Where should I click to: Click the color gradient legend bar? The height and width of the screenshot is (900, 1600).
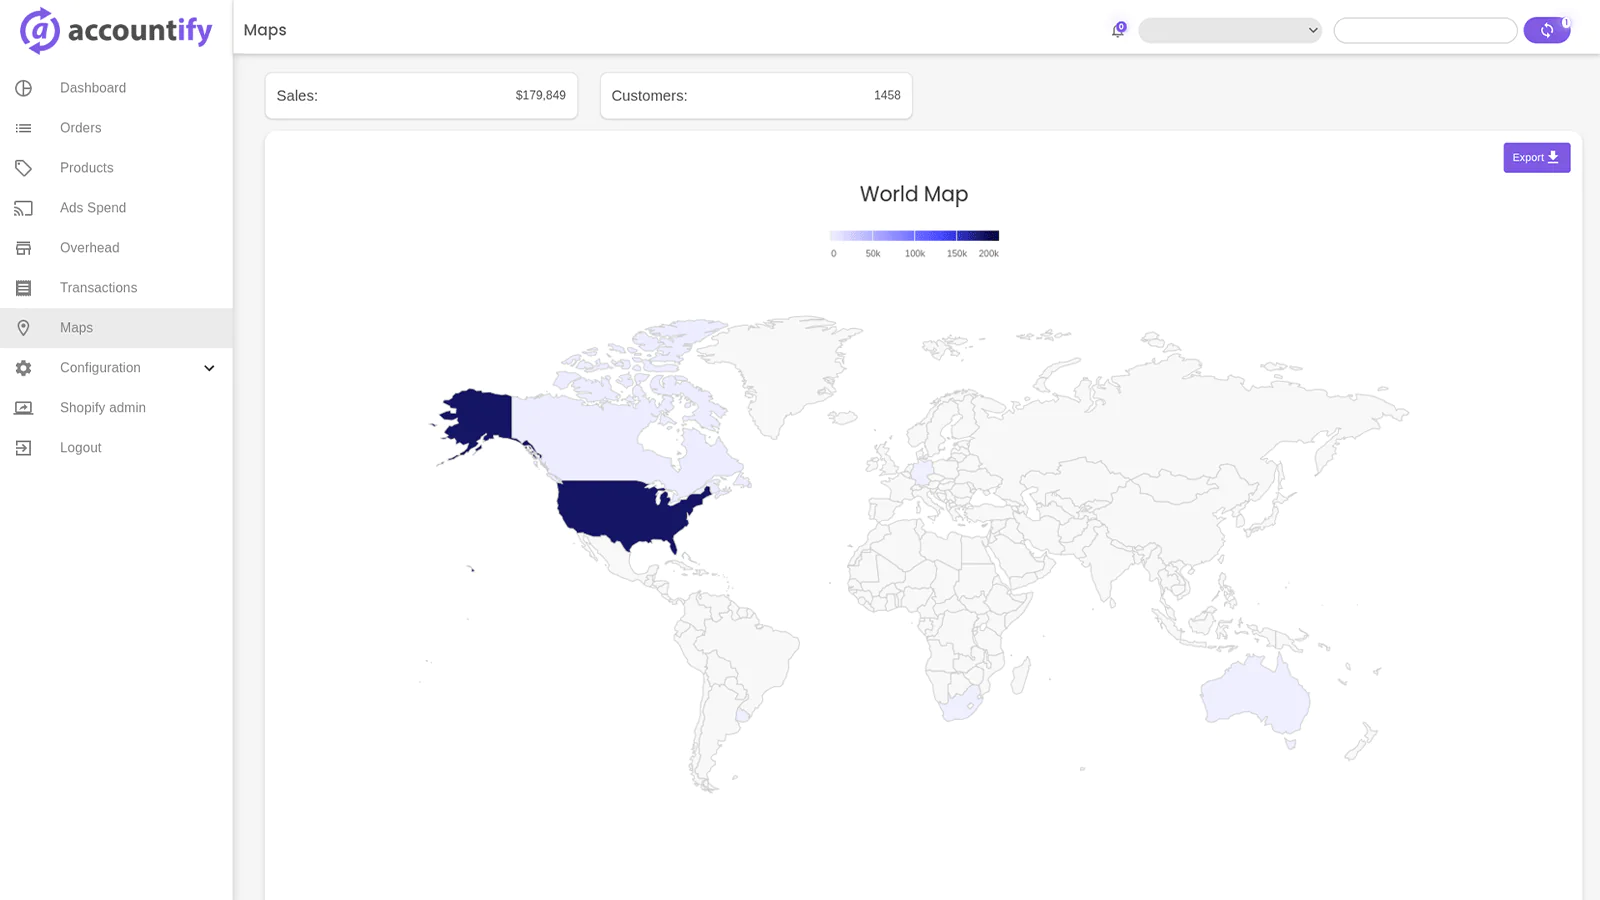914,236
